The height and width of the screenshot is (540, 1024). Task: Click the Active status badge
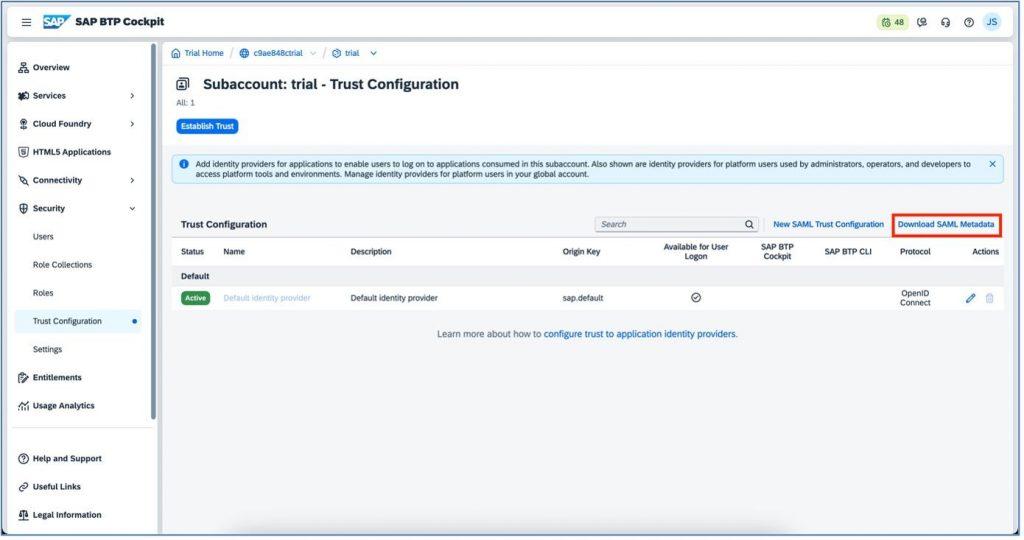coord(196,298)
